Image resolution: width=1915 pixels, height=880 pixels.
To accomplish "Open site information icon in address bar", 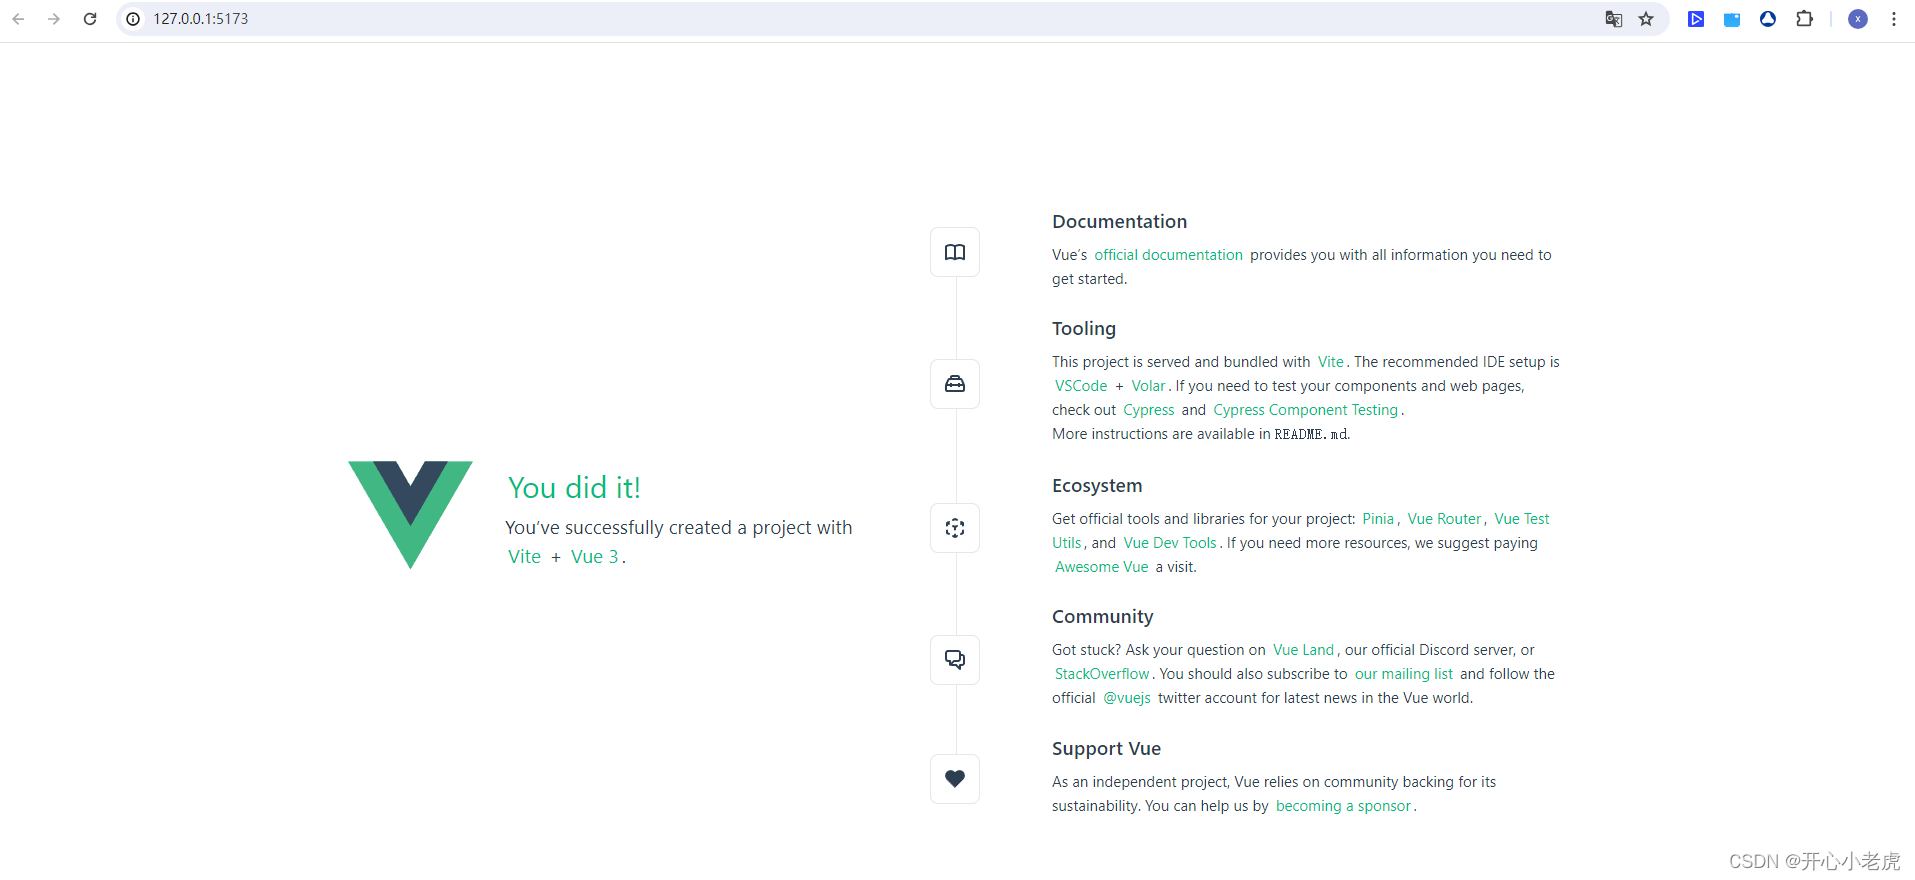I will [x=133, y=19].
